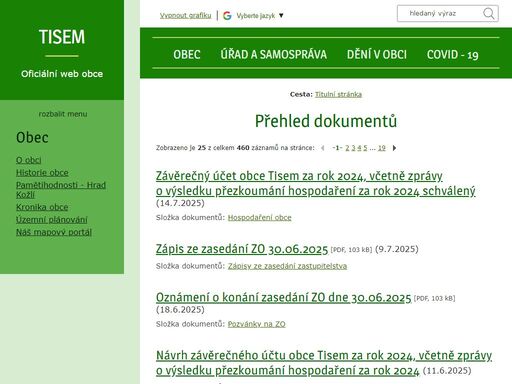This screenshot has height=384, width=512.
Task: Click previous page arrow in pagination
Action: coord(323,148)
